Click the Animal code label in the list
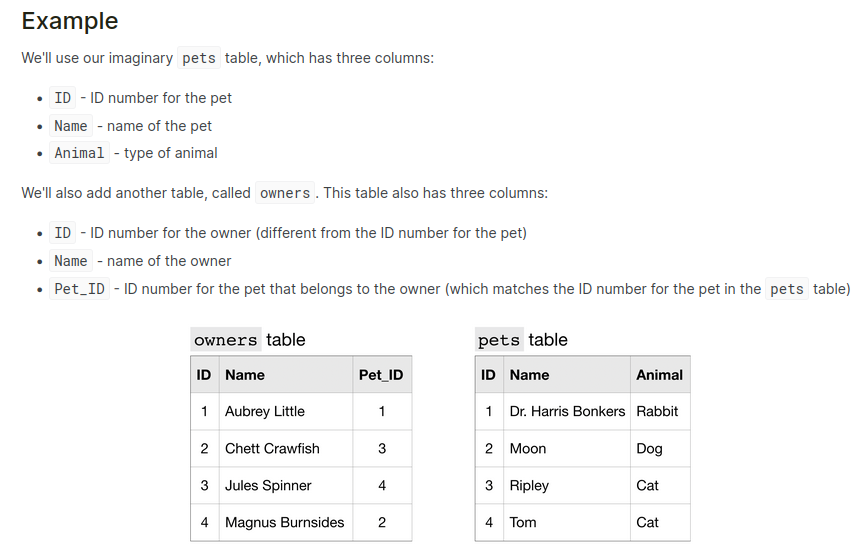The height and width of the screenshot is (552, 862). (x=79, y=153)
